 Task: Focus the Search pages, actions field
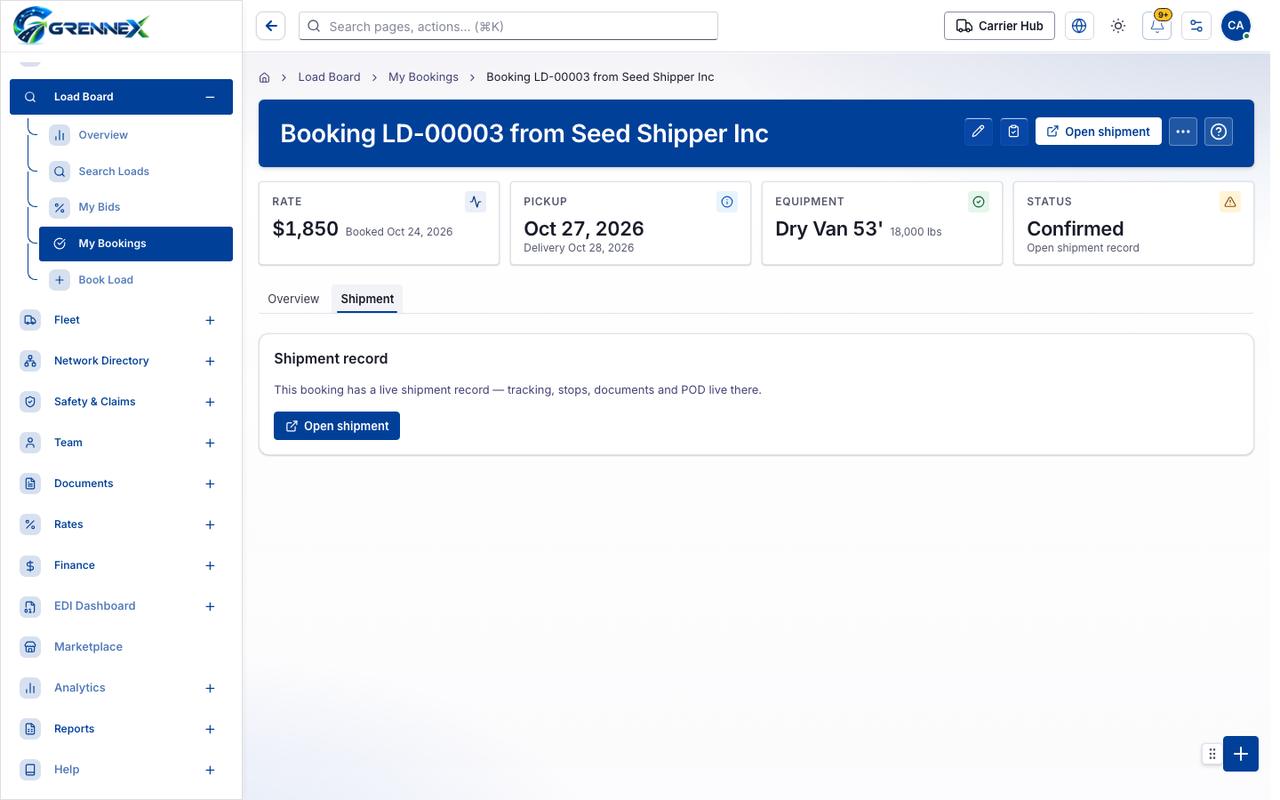[x=508, y=26]
